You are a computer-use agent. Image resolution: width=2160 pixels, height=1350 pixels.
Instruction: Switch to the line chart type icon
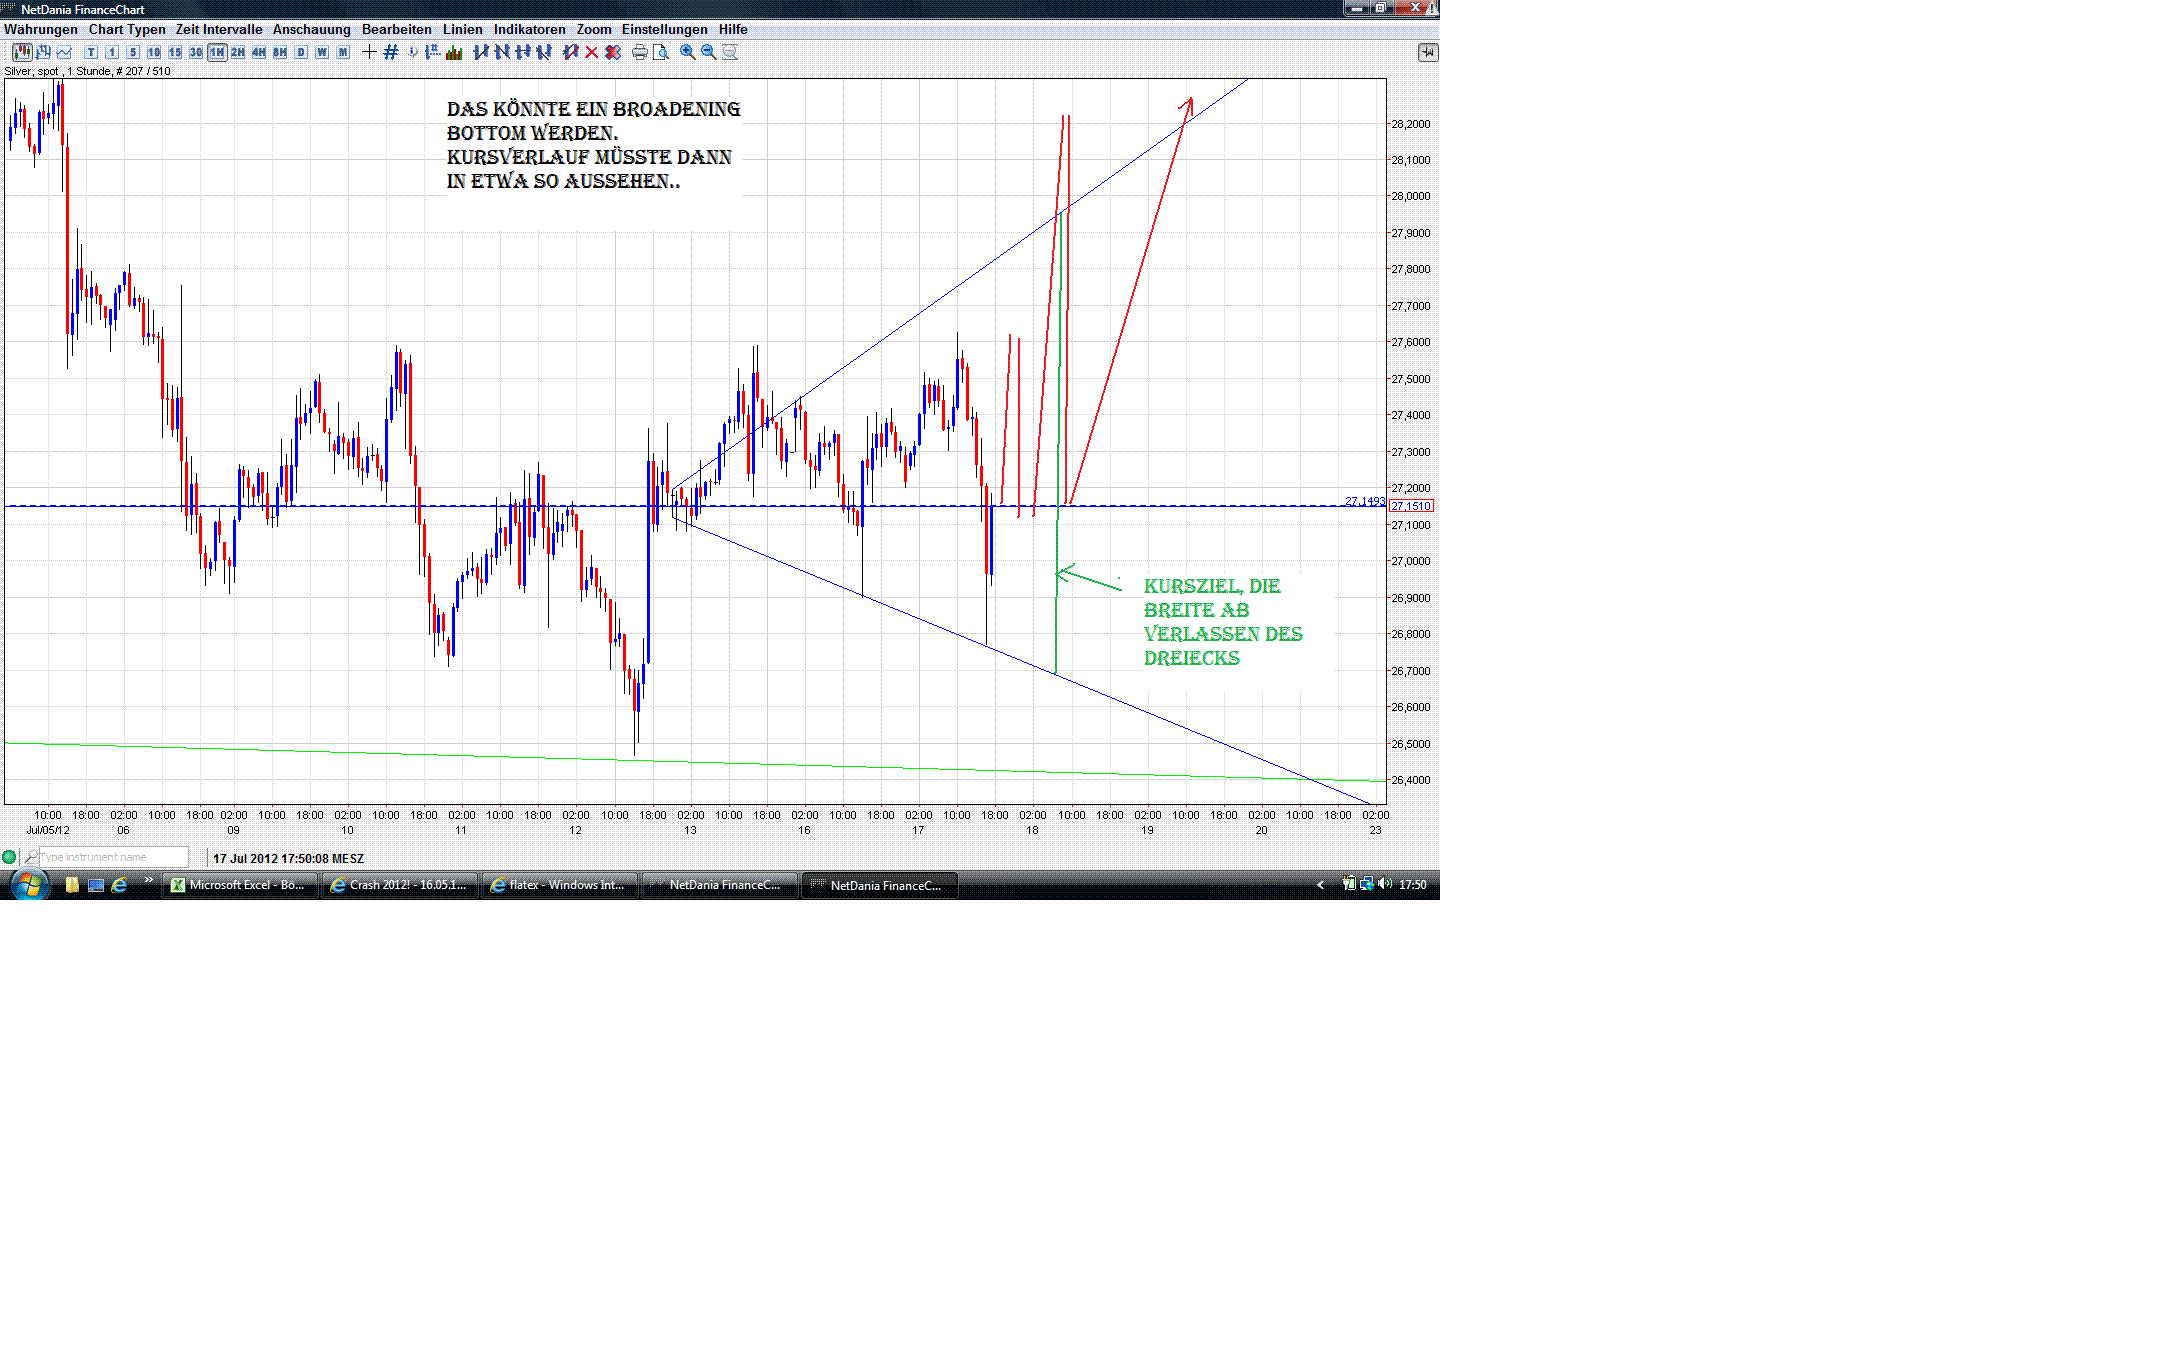pyautogui.click(x=63, y=52)
